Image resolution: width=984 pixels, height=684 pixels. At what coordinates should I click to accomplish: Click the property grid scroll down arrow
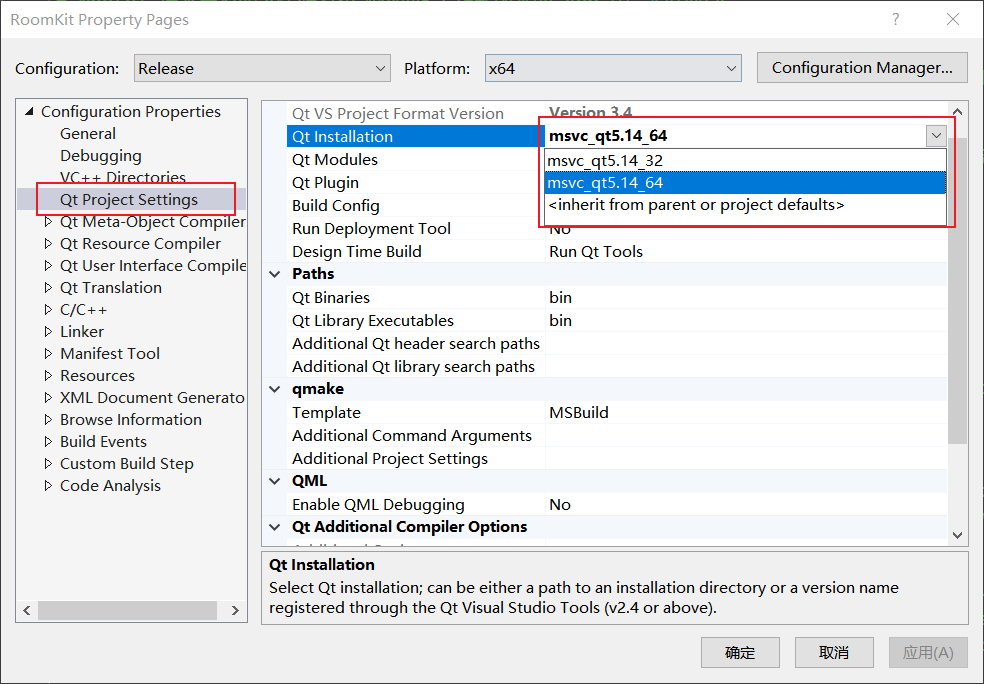point(957,535)
